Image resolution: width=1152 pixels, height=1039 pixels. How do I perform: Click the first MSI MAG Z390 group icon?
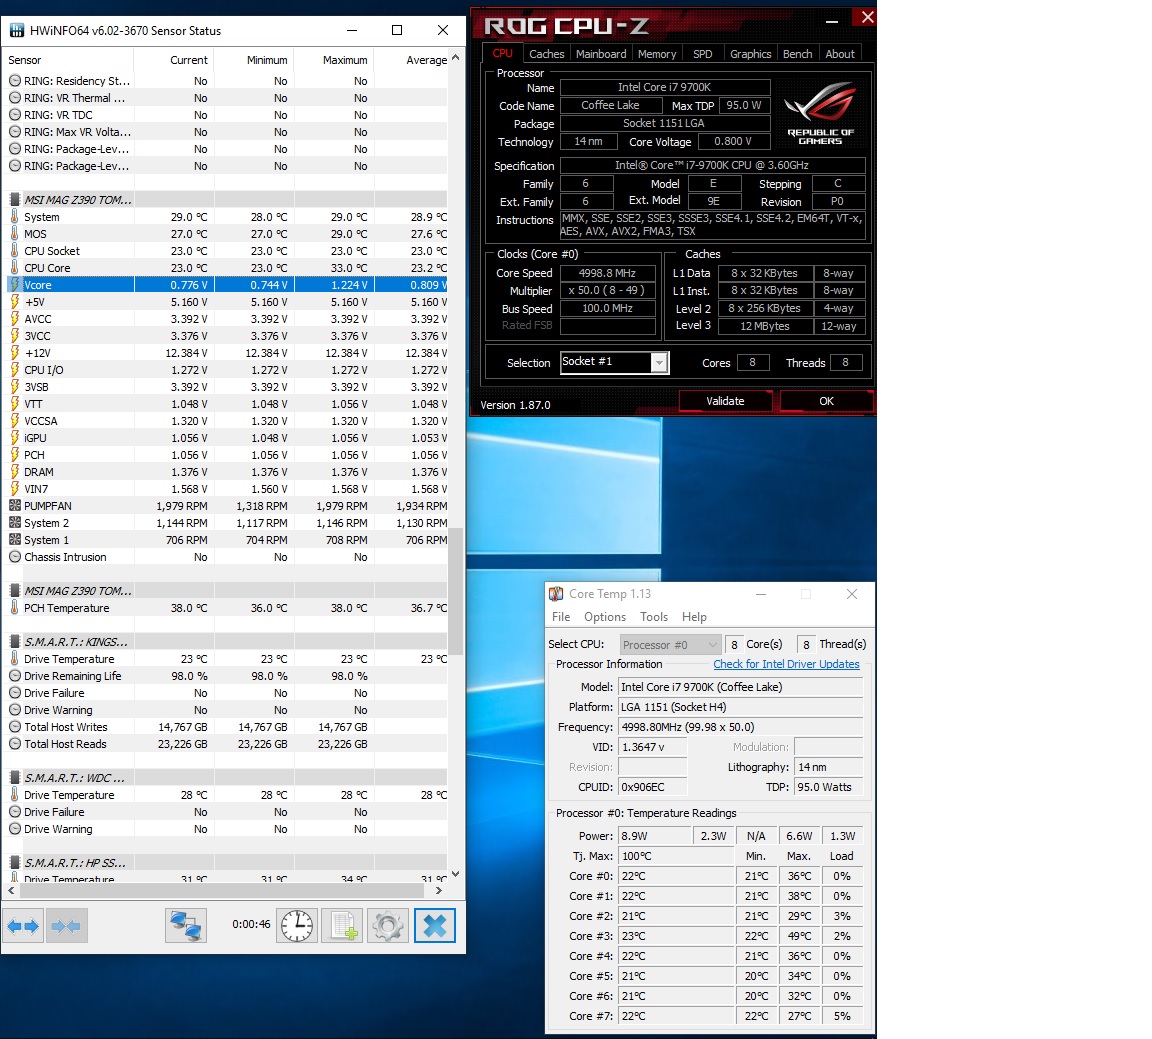click(15, 199)
